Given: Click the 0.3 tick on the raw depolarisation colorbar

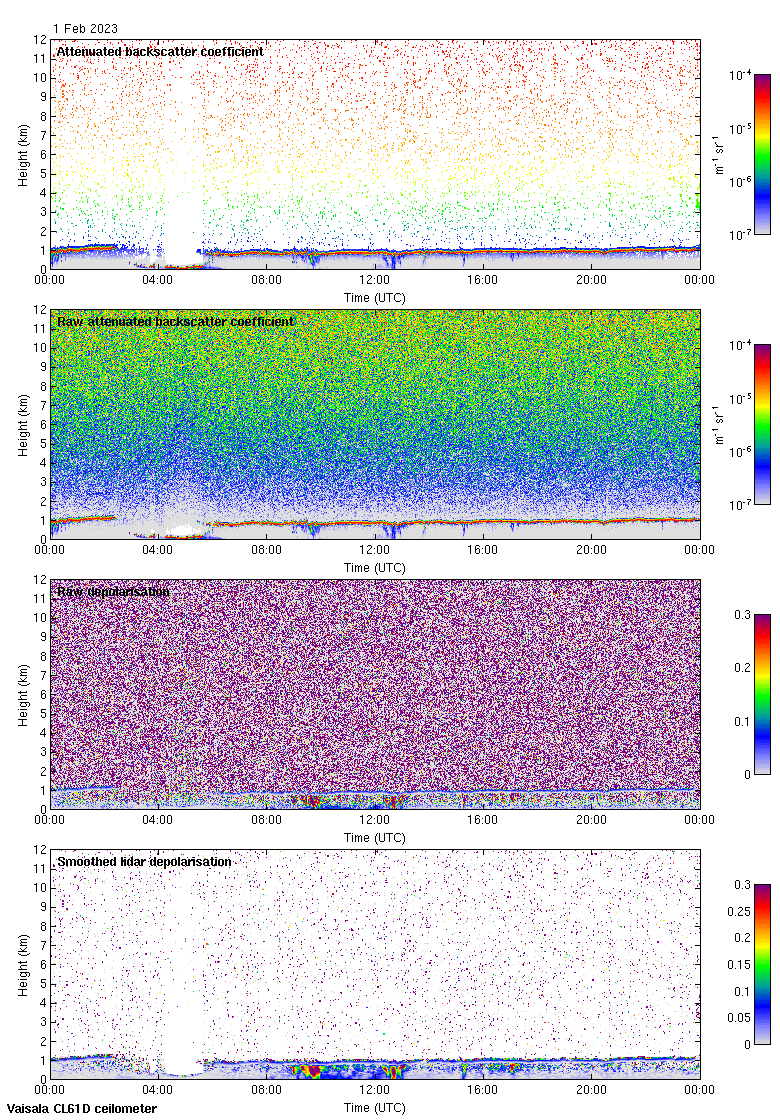Looking at the screenshot, I should [x=743, y=615].
